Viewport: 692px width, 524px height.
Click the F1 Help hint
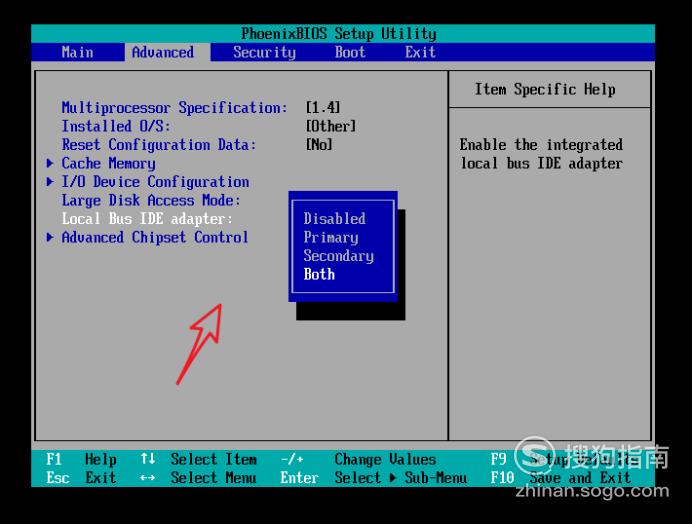tap(81, 459)
